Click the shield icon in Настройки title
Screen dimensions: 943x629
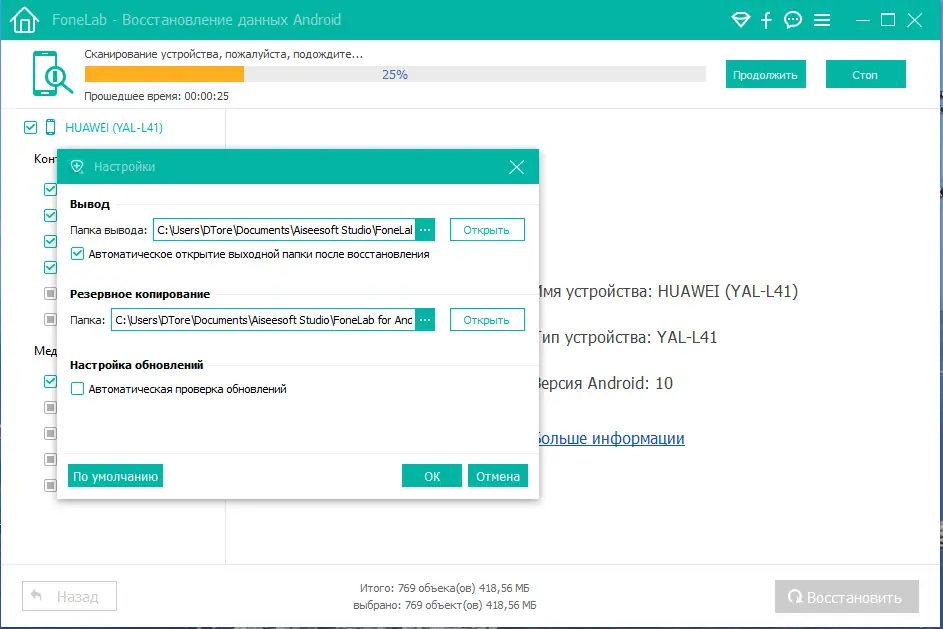click(x=77, y=167)
